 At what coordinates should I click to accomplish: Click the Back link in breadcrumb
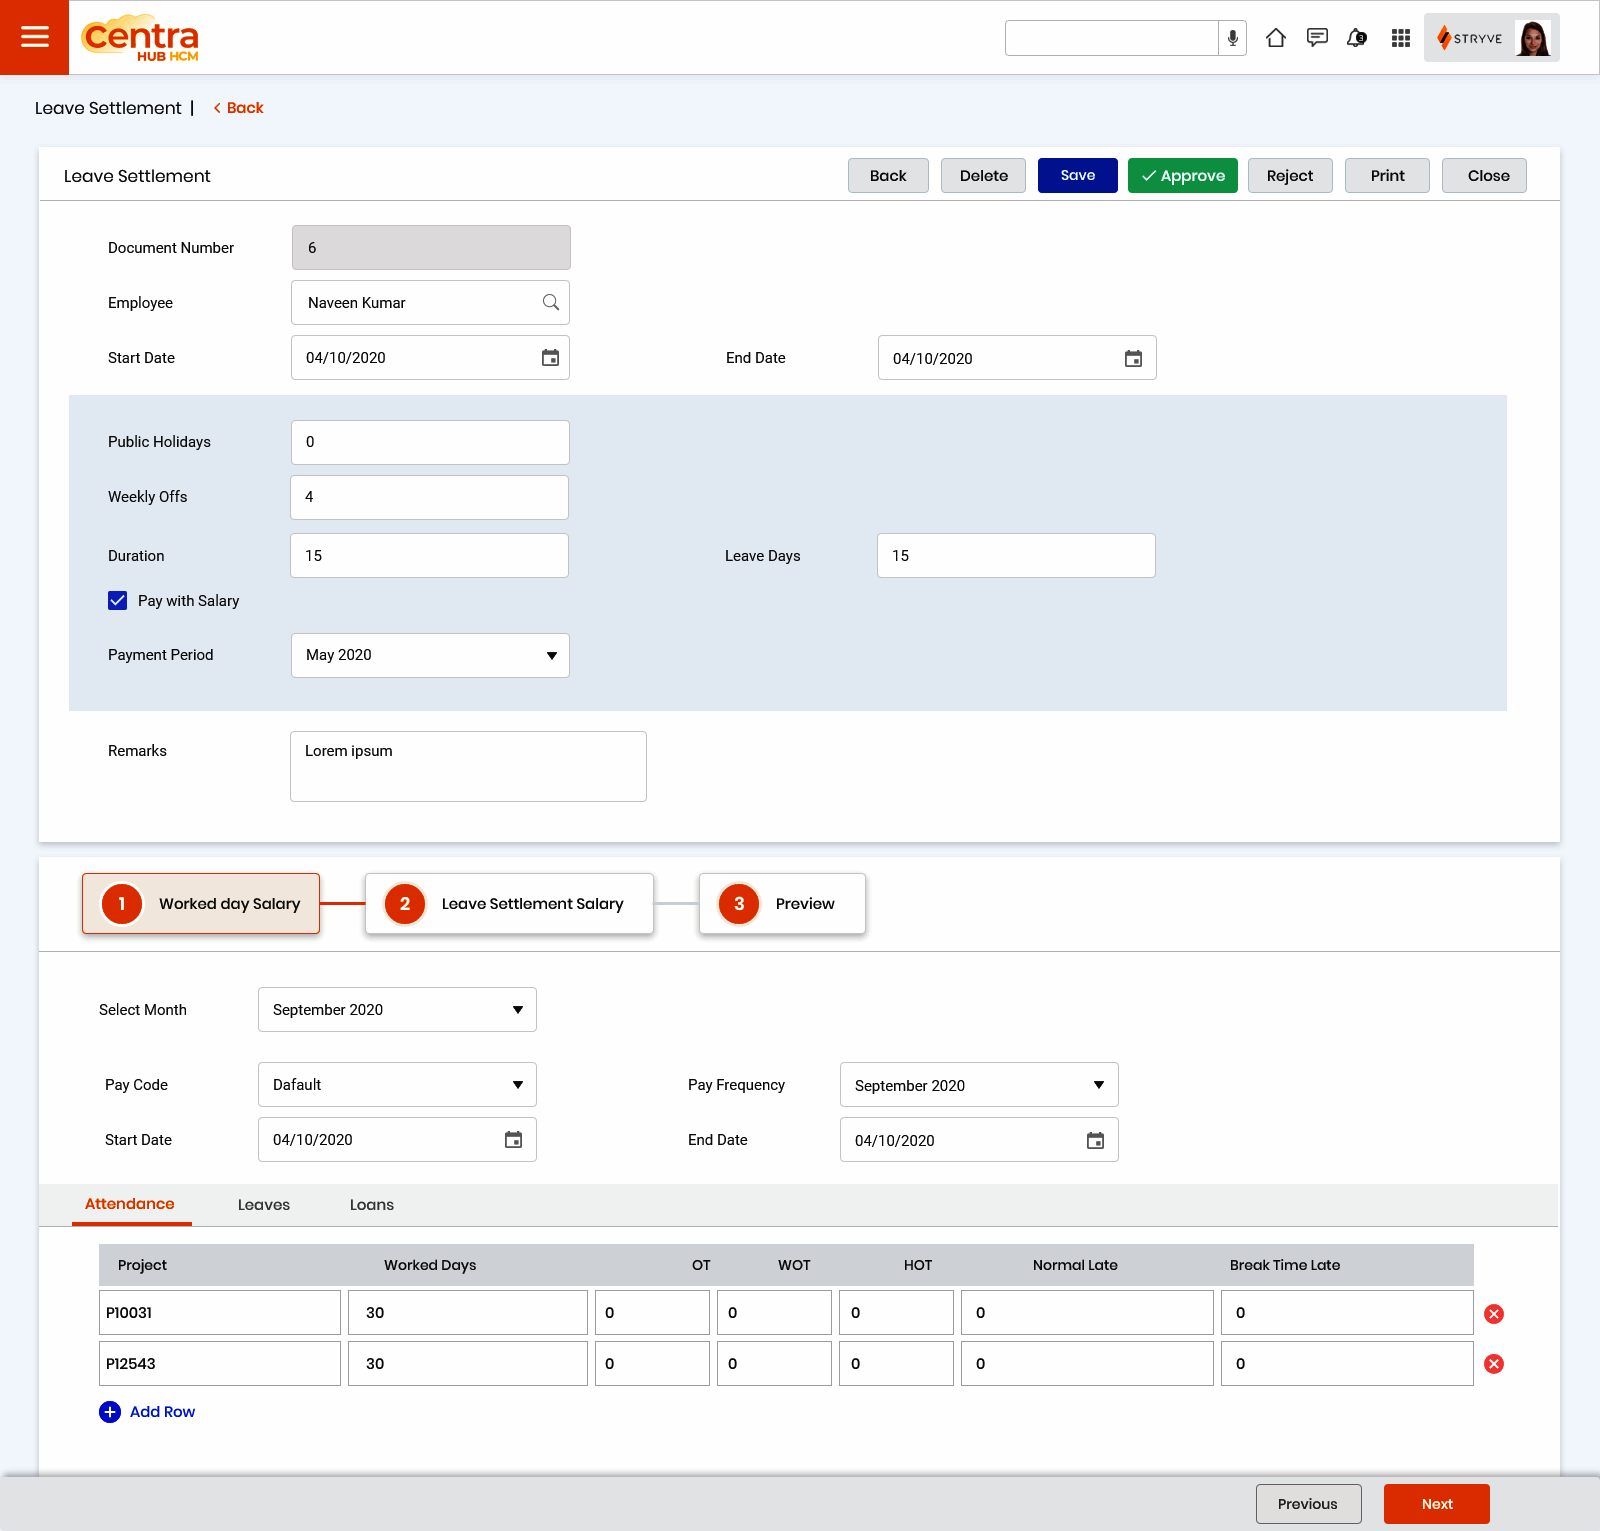point(238,108)
